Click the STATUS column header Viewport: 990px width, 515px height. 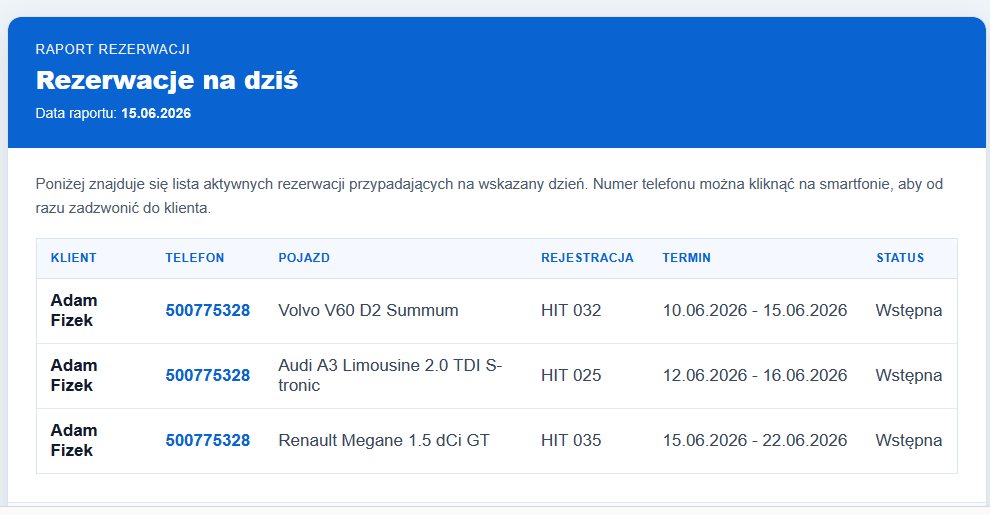[x=900, y=258]
